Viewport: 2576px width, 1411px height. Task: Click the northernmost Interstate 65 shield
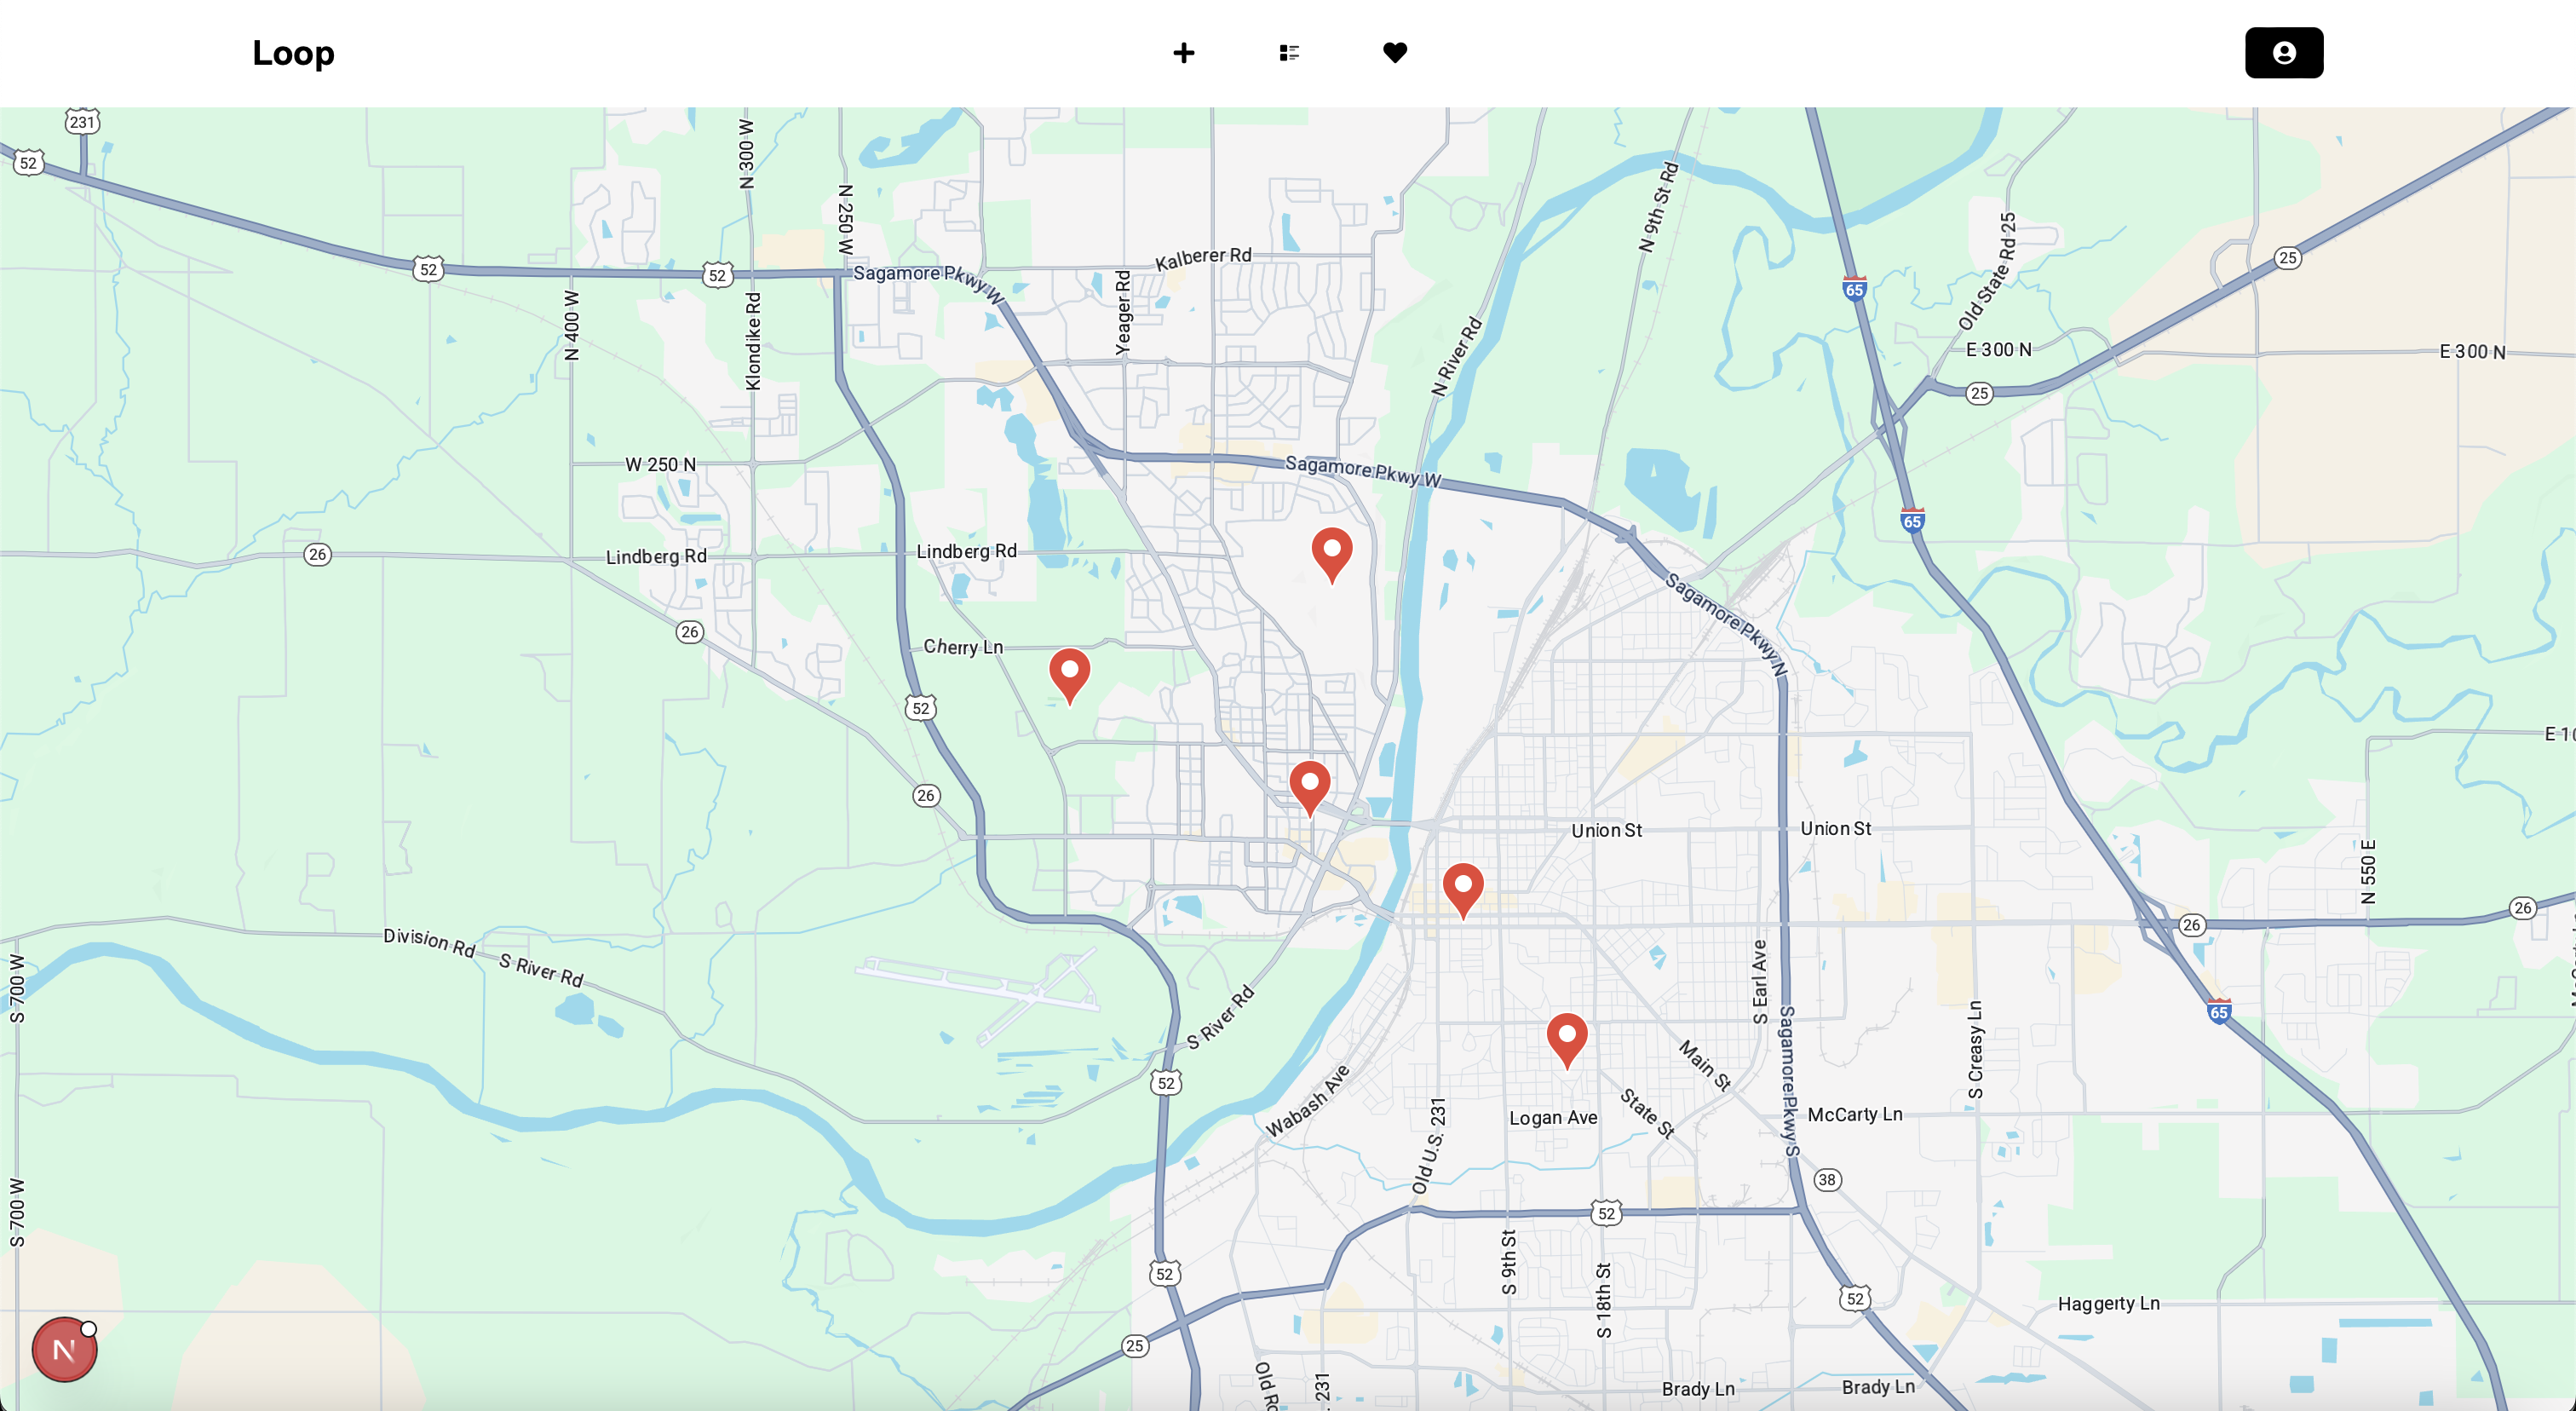click(1854, 289)
